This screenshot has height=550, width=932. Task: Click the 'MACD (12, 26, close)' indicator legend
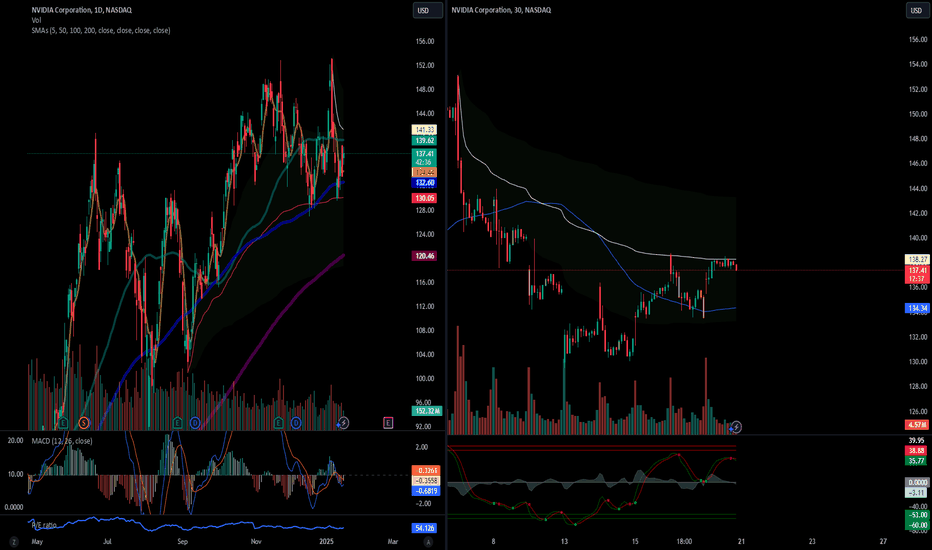[62, 441]
